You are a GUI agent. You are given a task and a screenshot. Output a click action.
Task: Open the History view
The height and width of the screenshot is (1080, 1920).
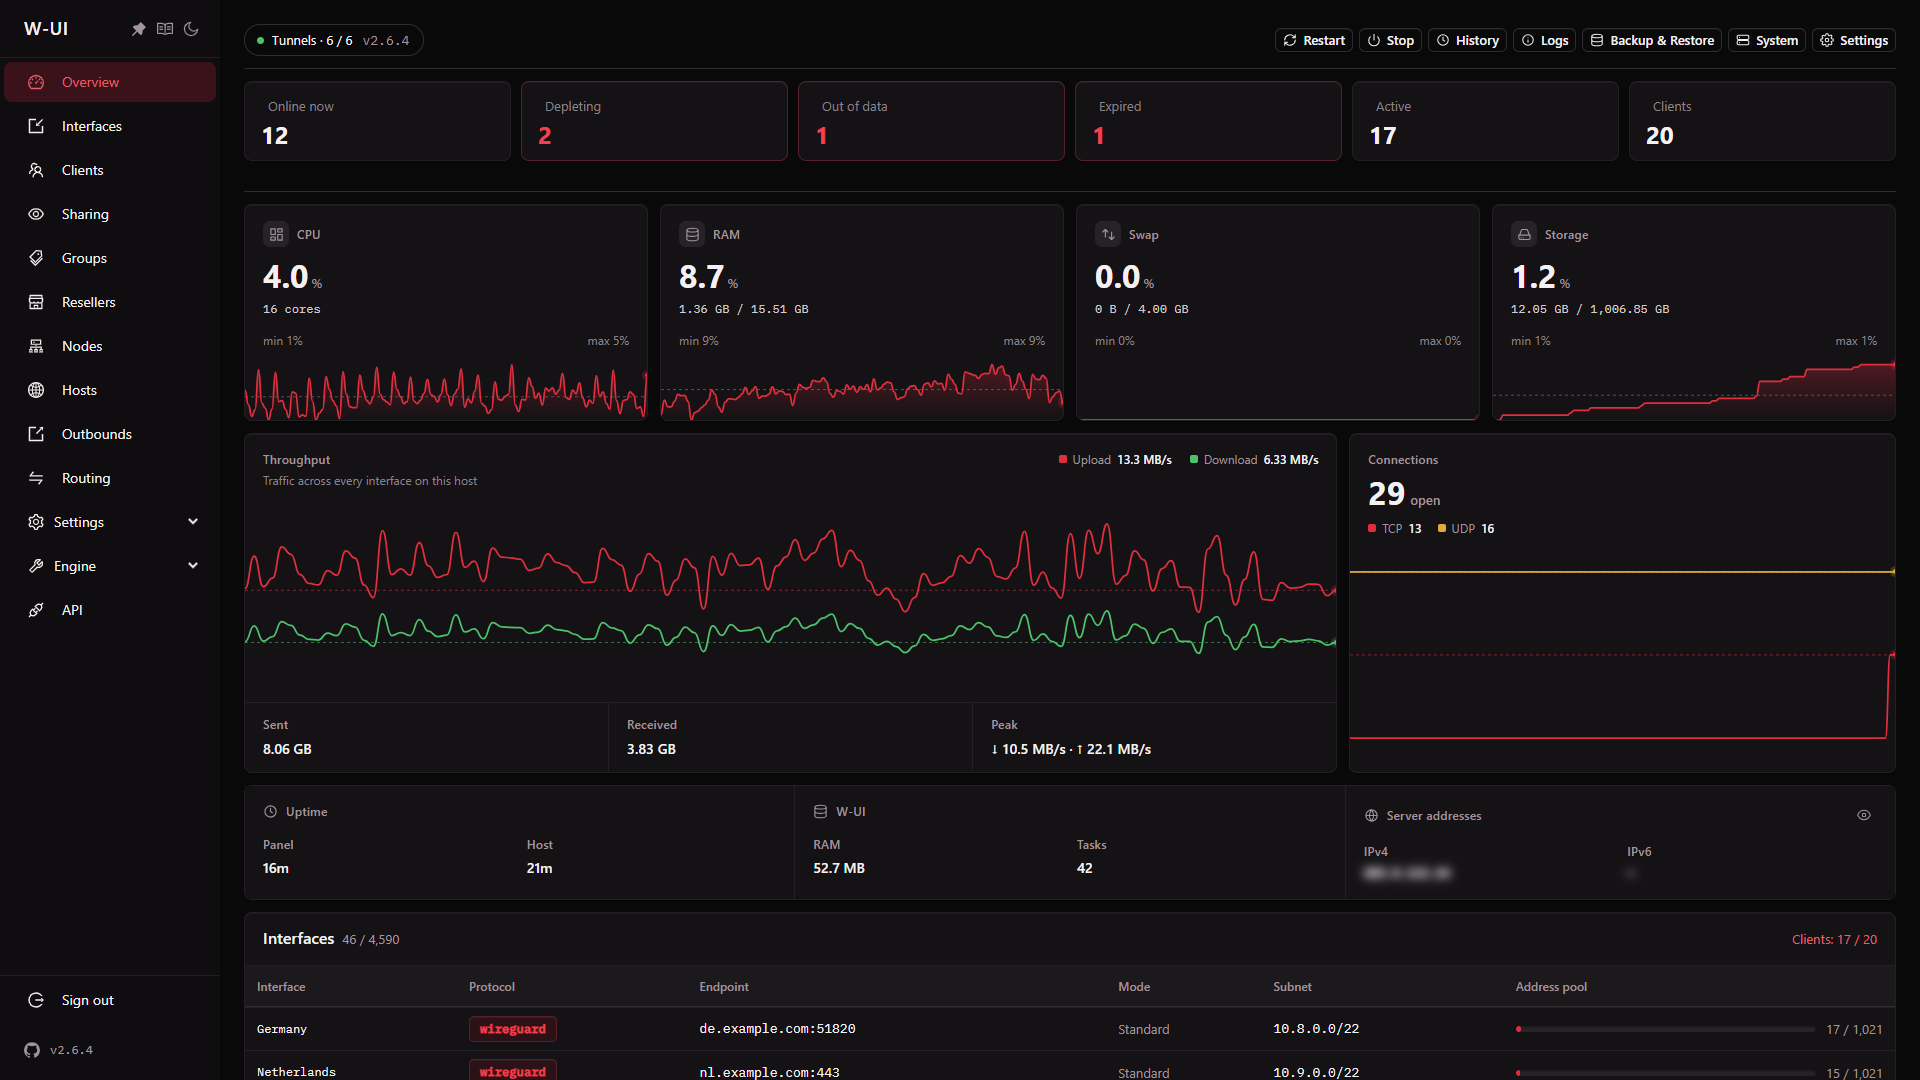[1467, 40]
